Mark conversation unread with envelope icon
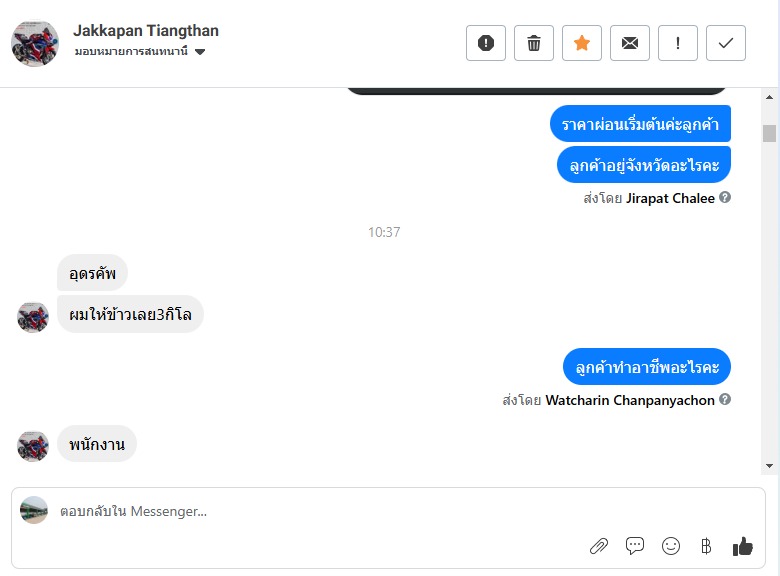 pos(630,43)
